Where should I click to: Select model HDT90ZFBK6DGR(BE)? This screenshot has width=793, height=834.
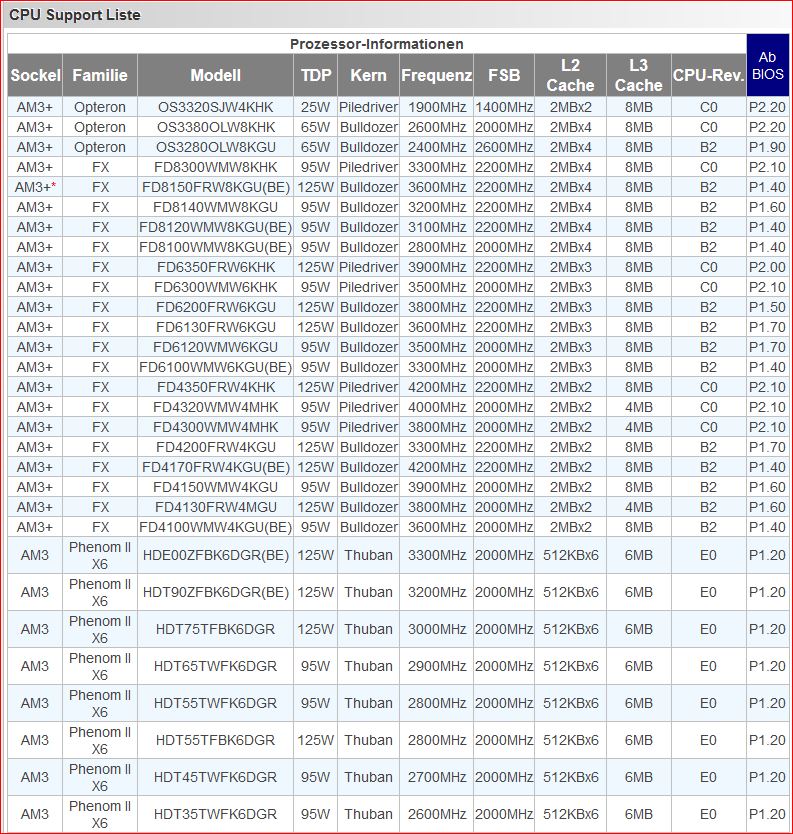(x=215, y=592)
